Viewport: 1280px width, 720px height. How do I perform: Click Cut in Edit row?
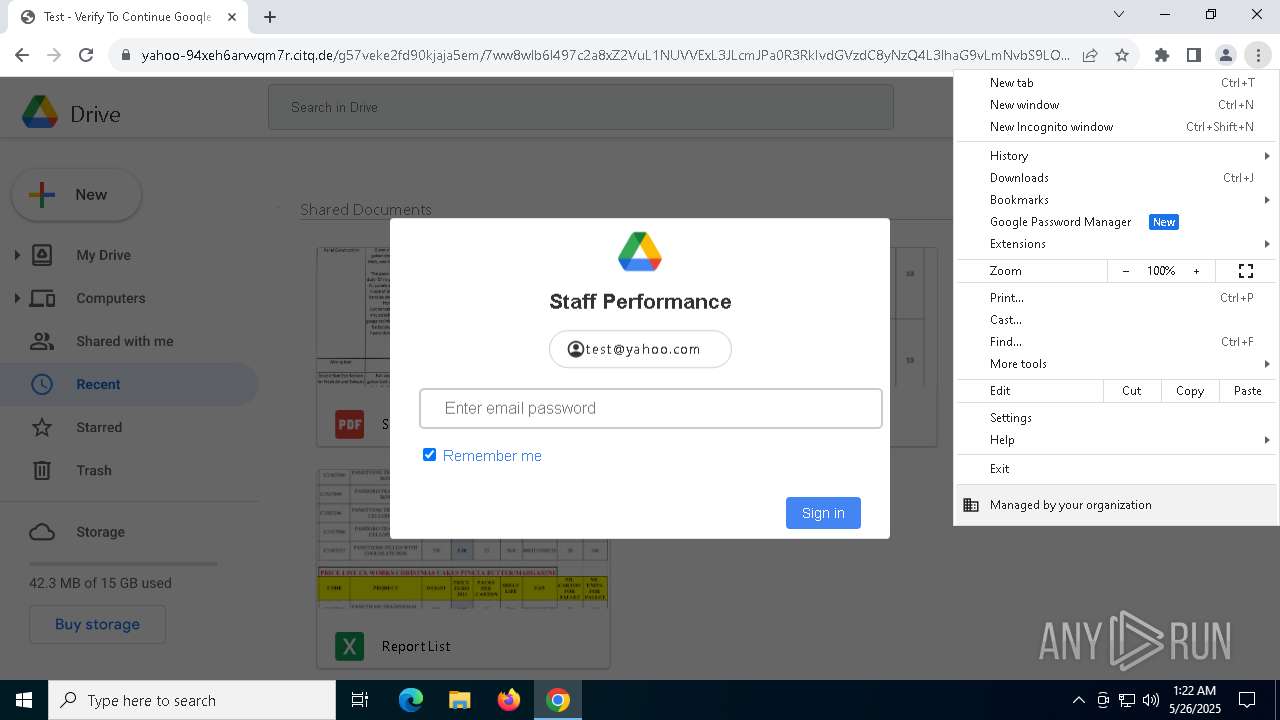[1132, 391]
